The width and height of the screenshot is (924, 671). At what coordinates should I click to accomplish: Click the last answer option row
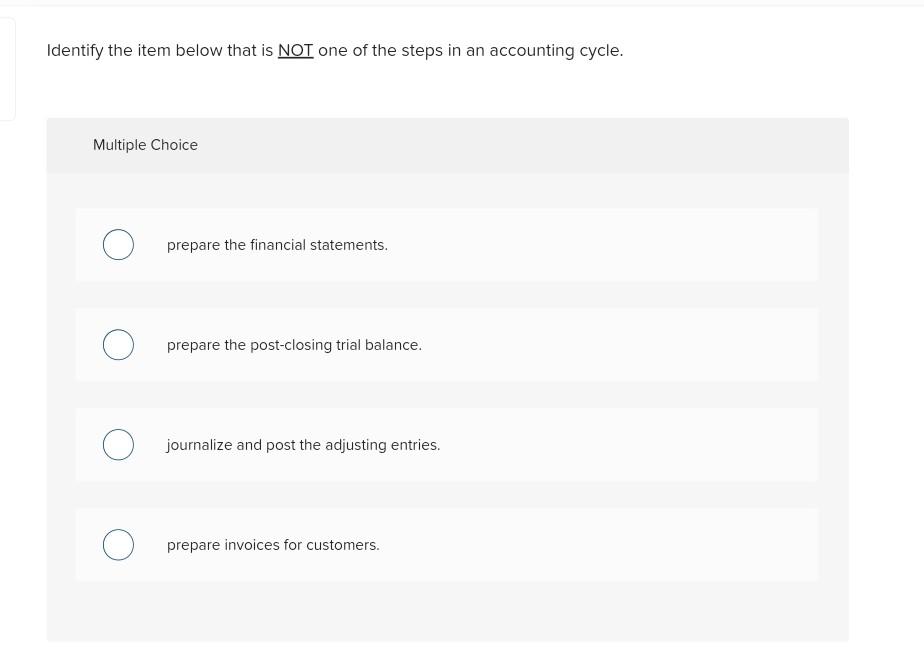447,544
